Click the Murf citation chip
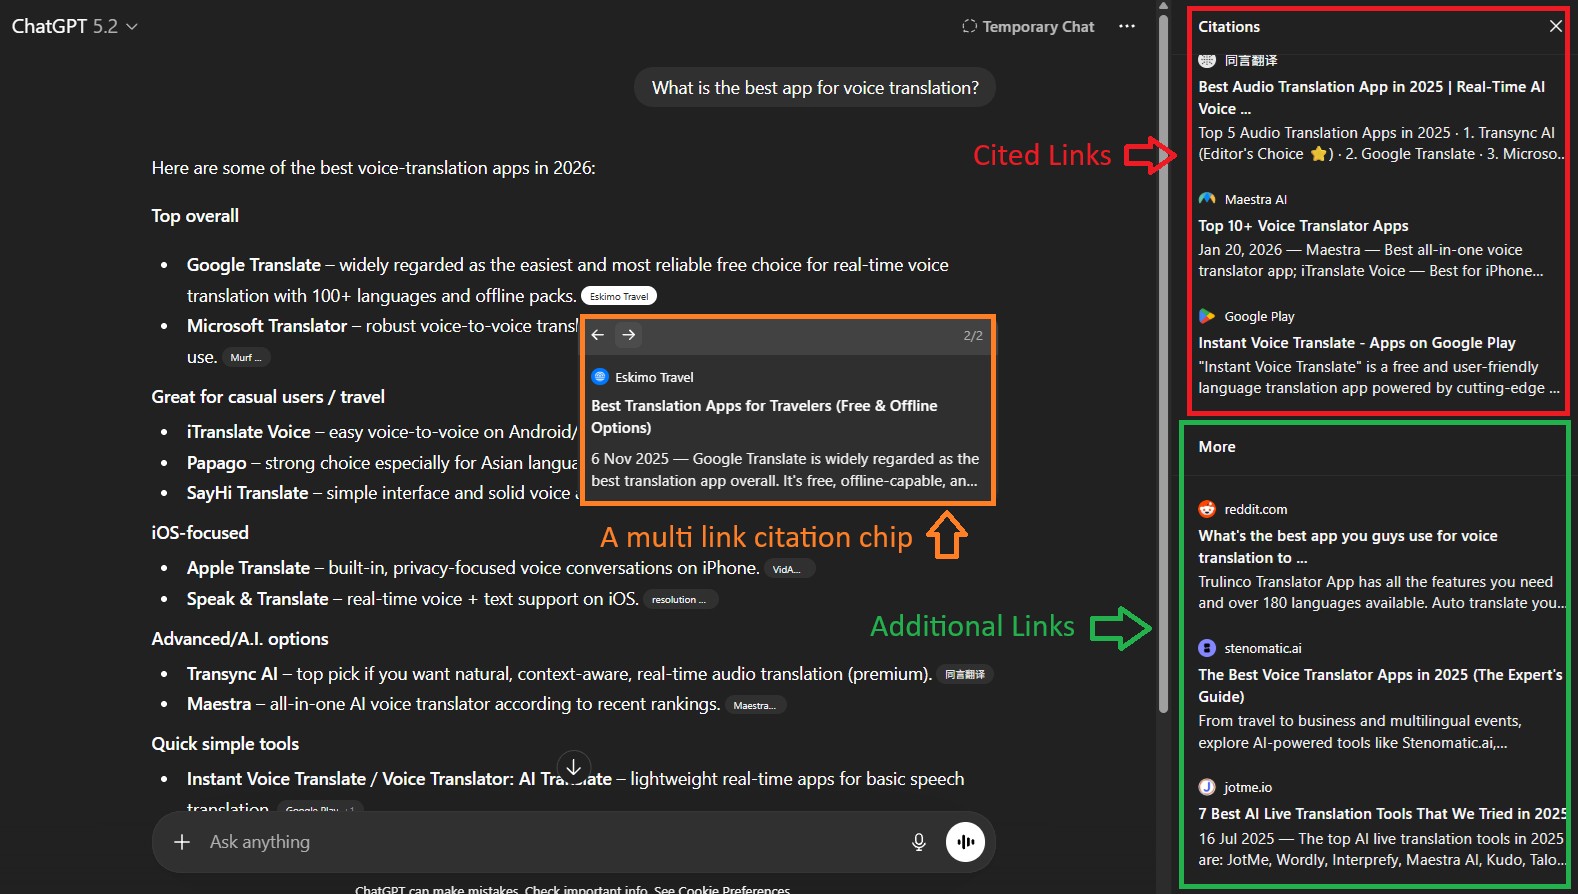This screenshot has height=894, width=1578. click(x=246, y=358)
